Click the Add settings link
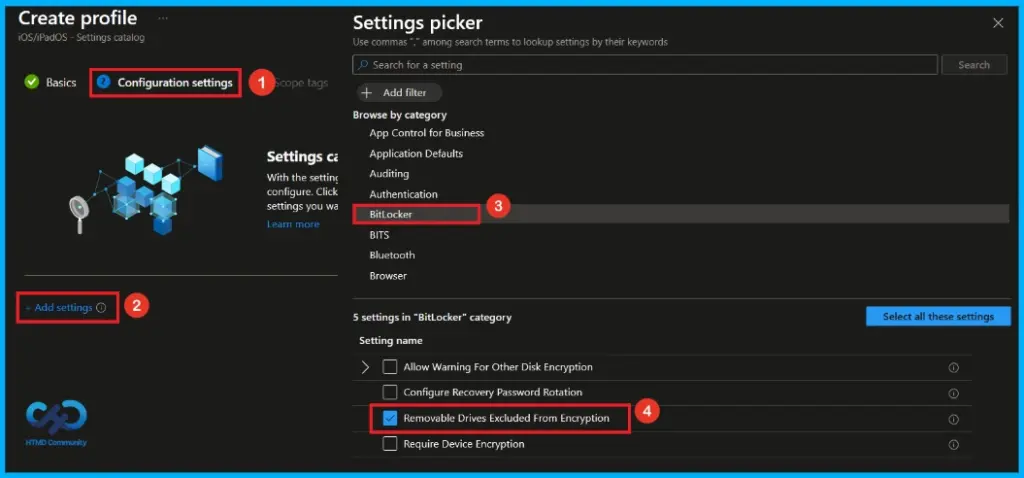The width and height of the screenshot is (1024, 478). pyautogui.click(x=63, y=308)
